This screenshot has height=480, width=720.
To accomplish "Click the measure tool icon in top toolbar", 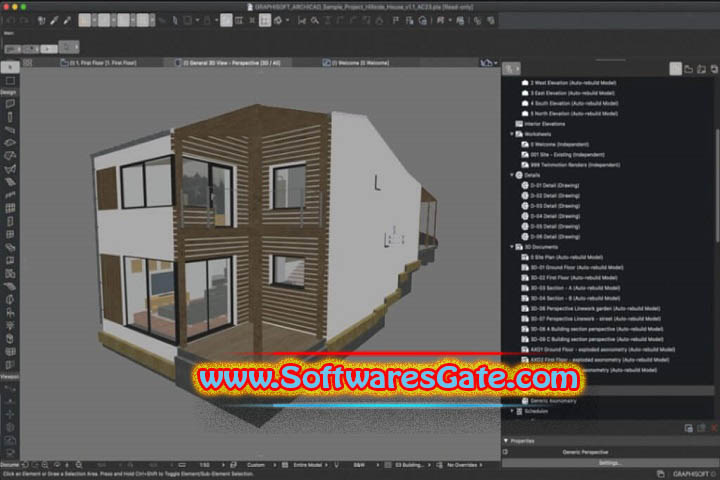I will click(302, 20).
